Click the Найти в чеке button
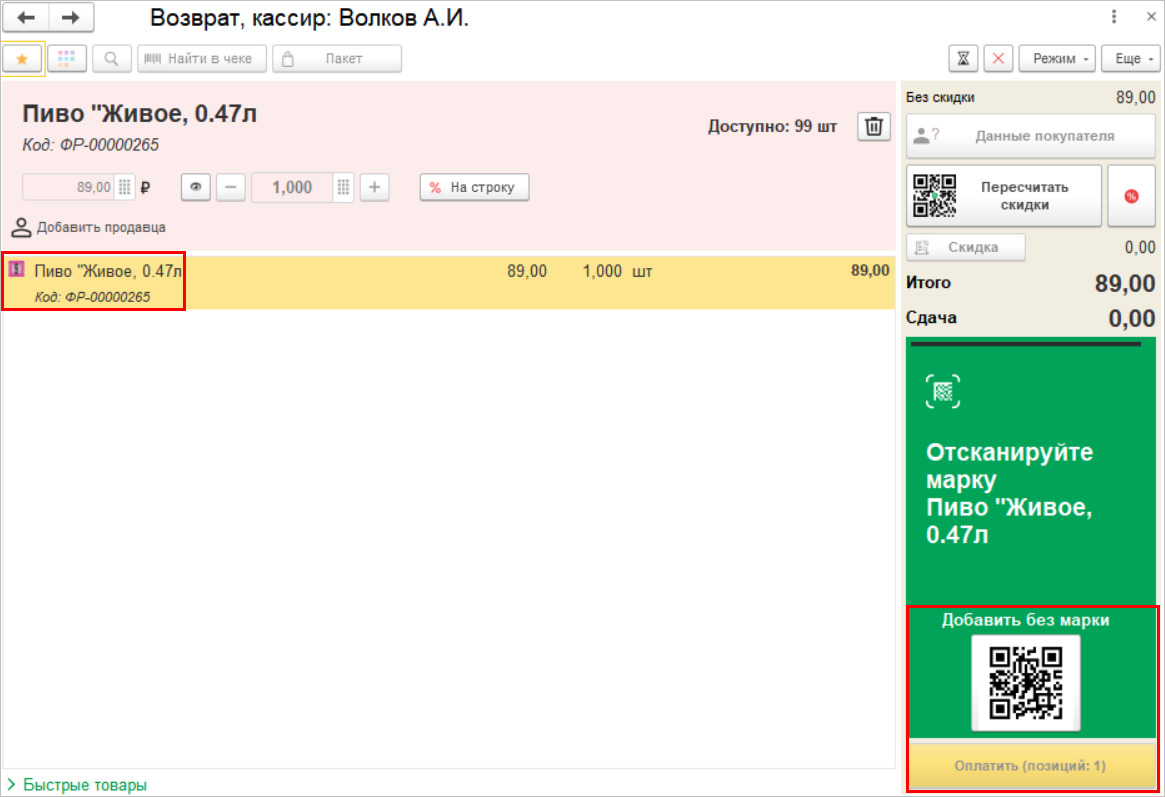This screenshot has height=797, width=1165. click(201, 59)
